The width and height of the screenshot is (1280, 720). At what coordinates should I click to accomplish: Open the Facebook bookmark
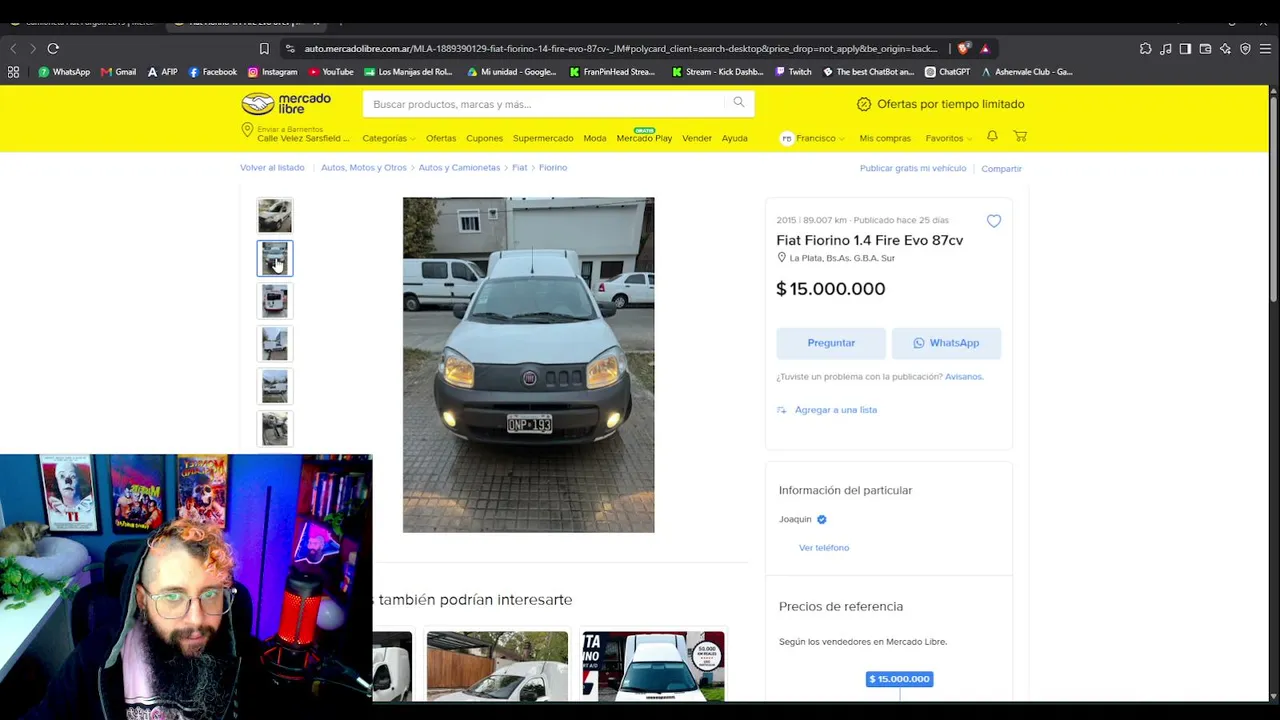click(x=213, y=72)
